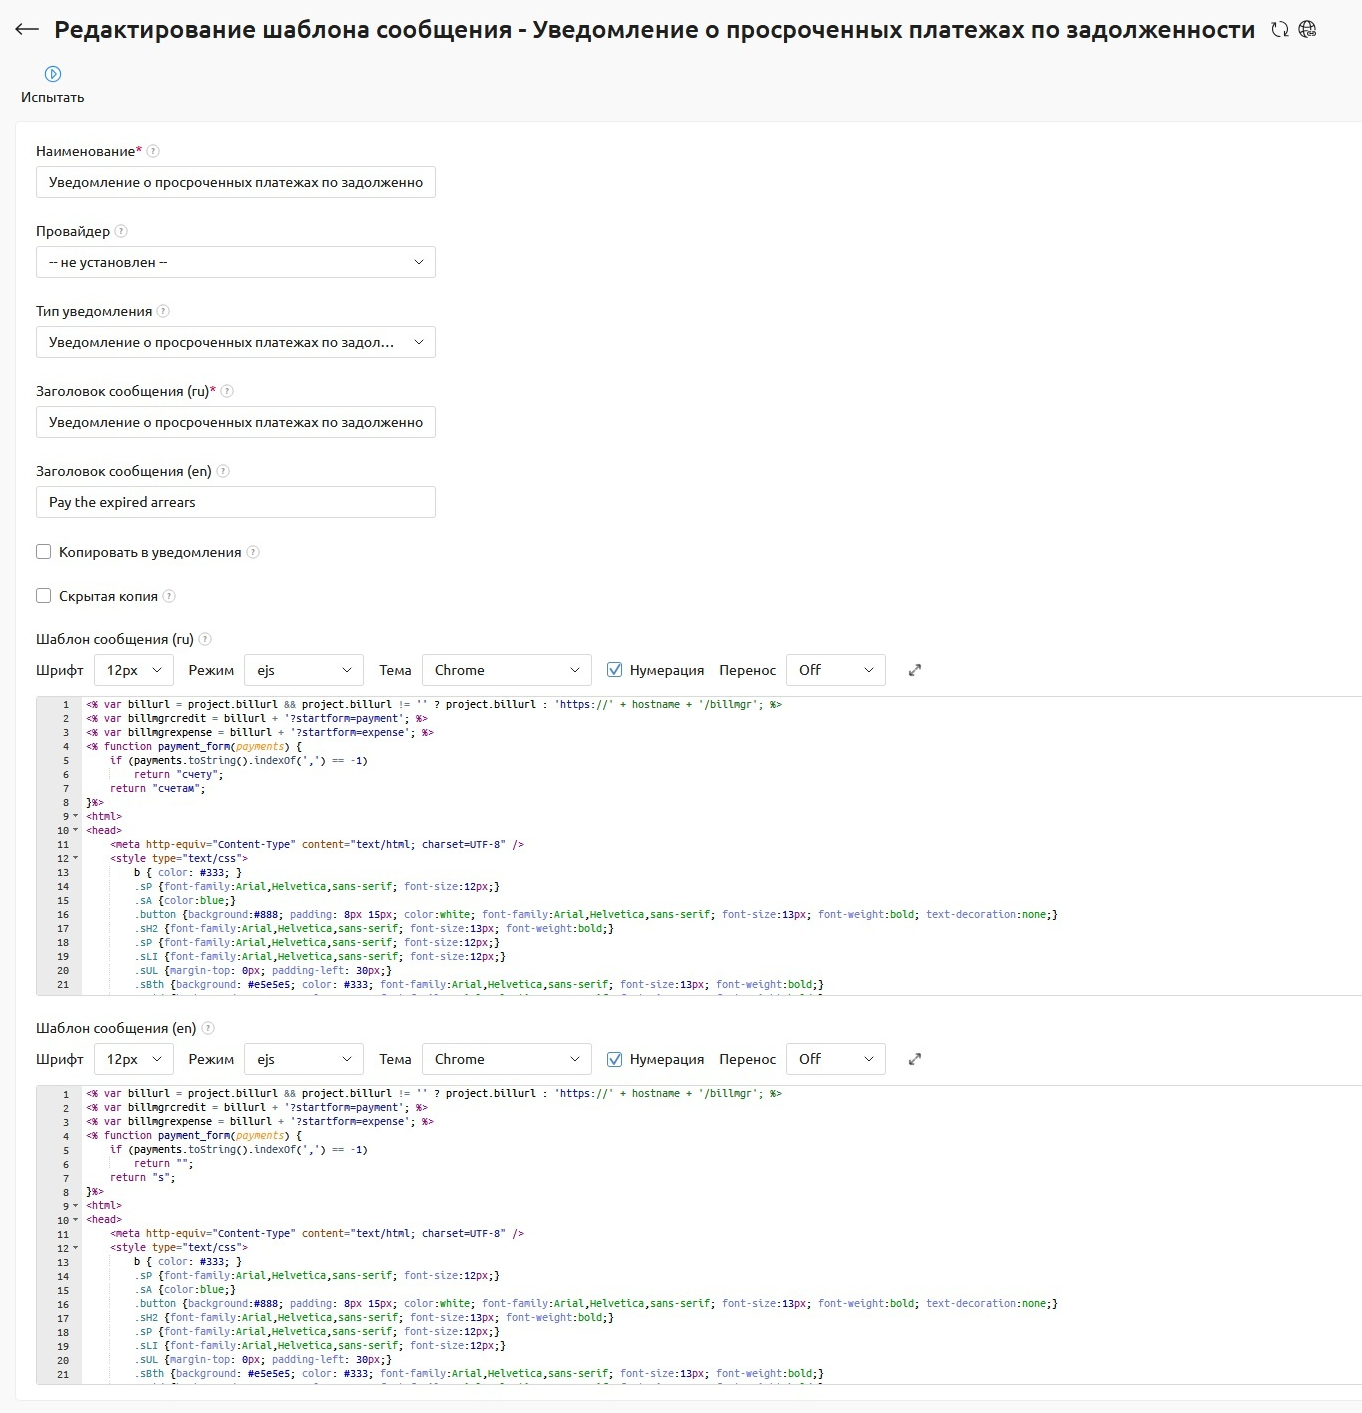The height and width of the screenshot is (1413, 1362).
Task: Focus the Заголовок сообщения (ru) input field
Action: coord(236,422)
